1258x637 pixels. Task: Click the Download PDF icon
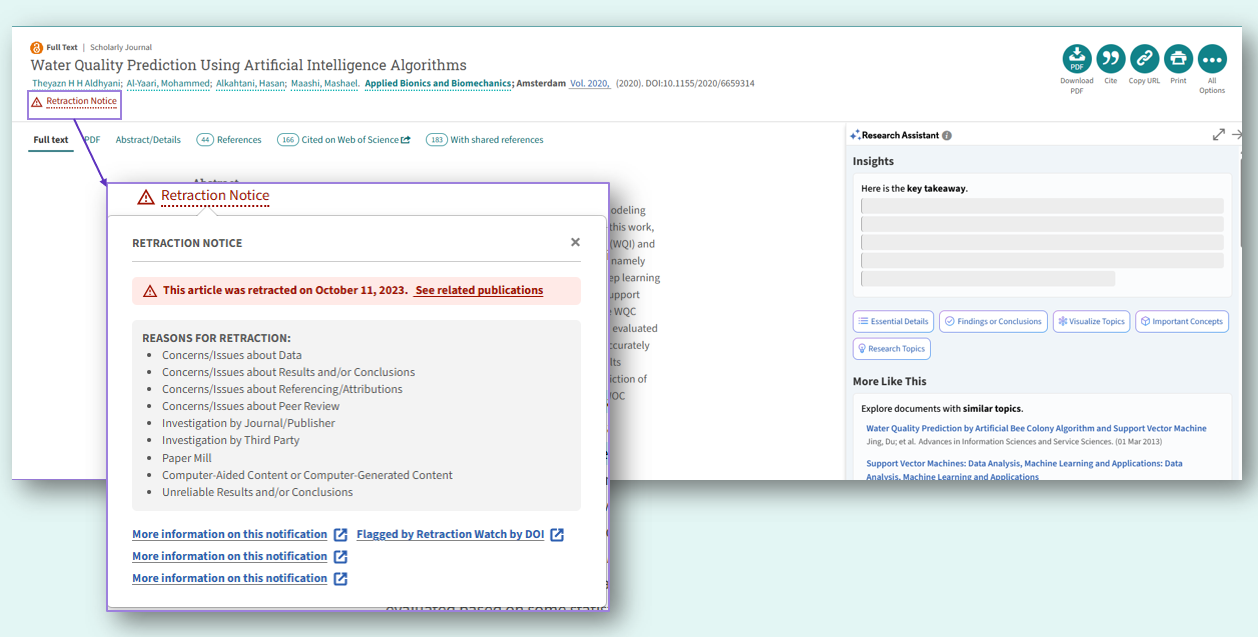(1077, 59)
